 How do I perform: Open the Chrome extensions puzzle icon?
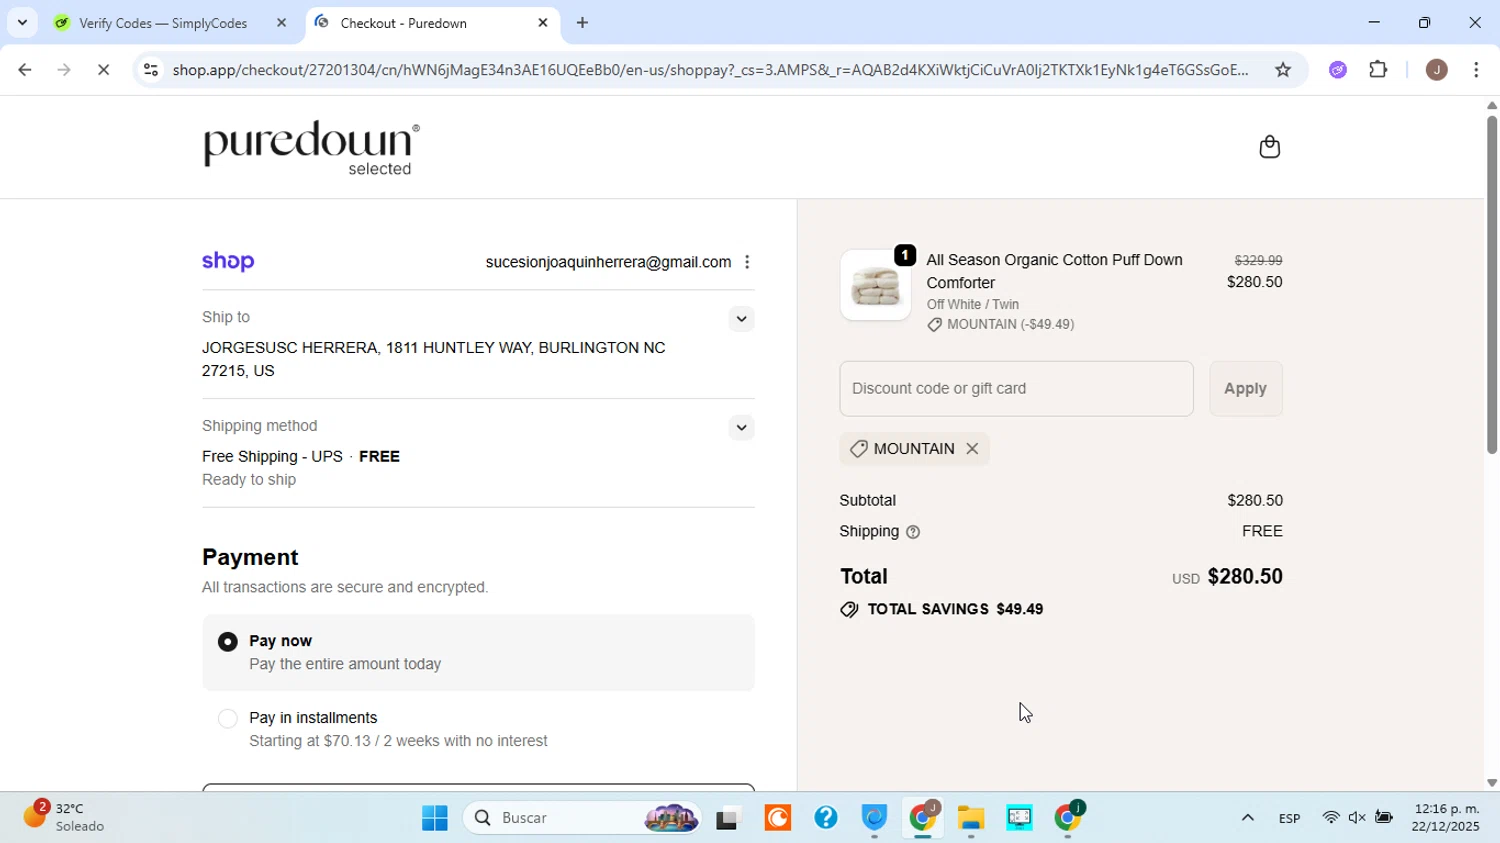(x=1379, y=70)
